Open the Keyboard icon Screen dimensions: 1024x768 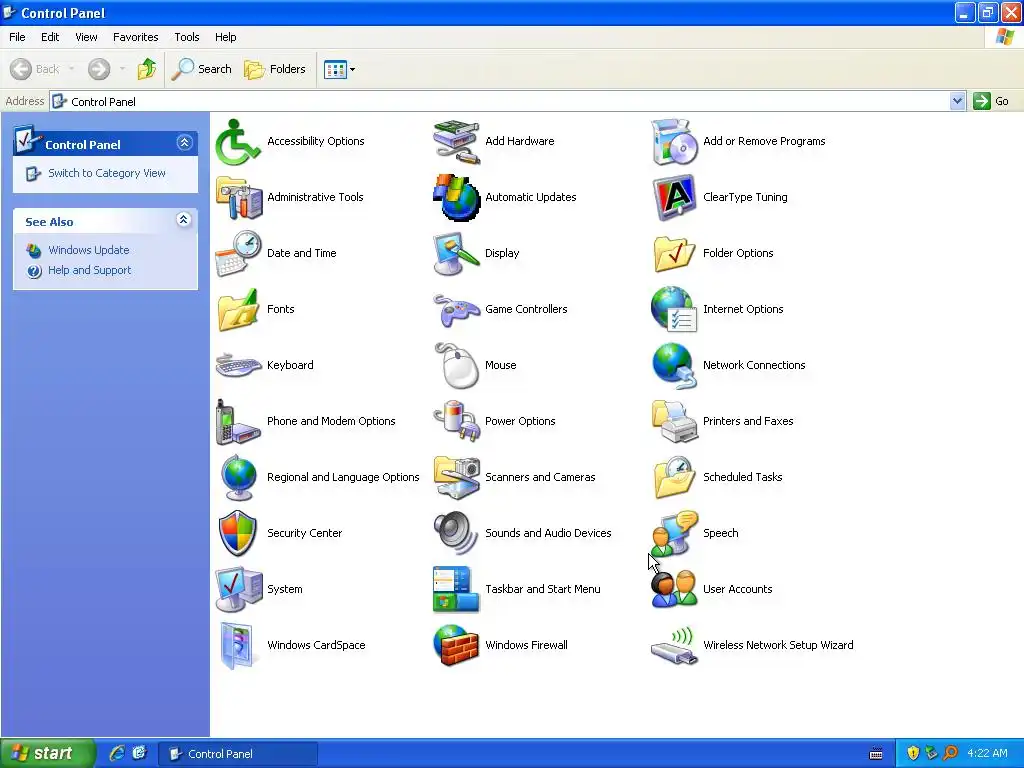pos(238,366)
